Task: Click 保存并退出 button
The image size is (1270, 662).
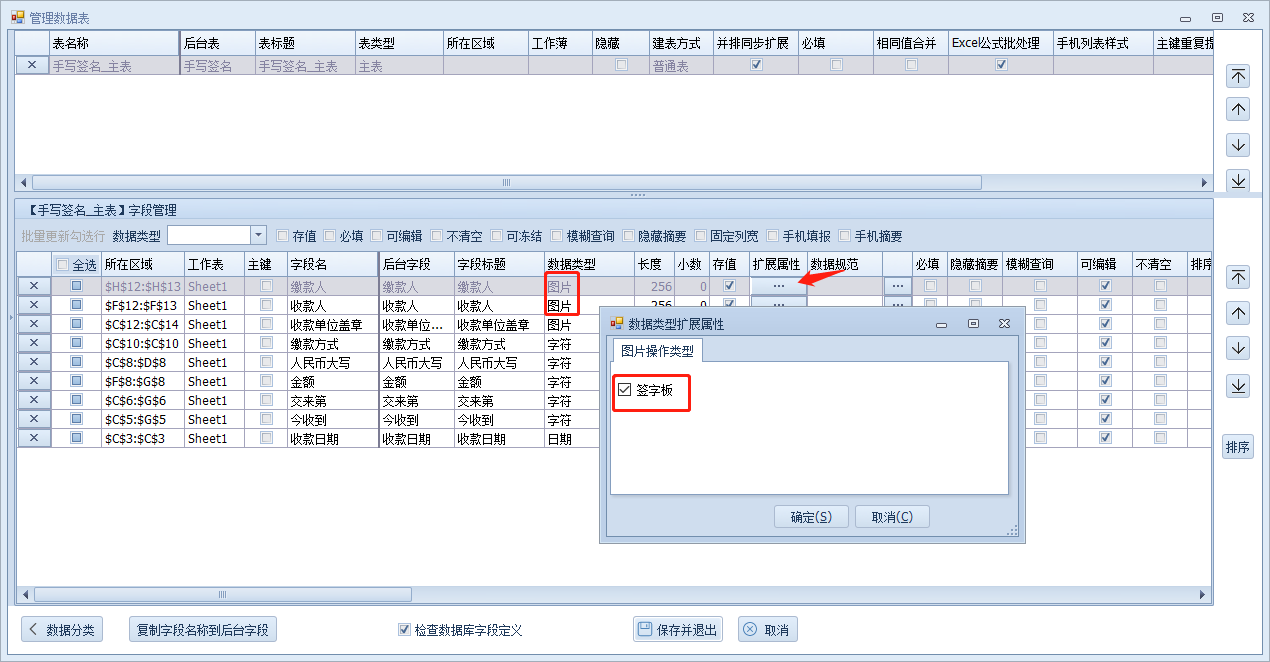Action: pos(677,630)
